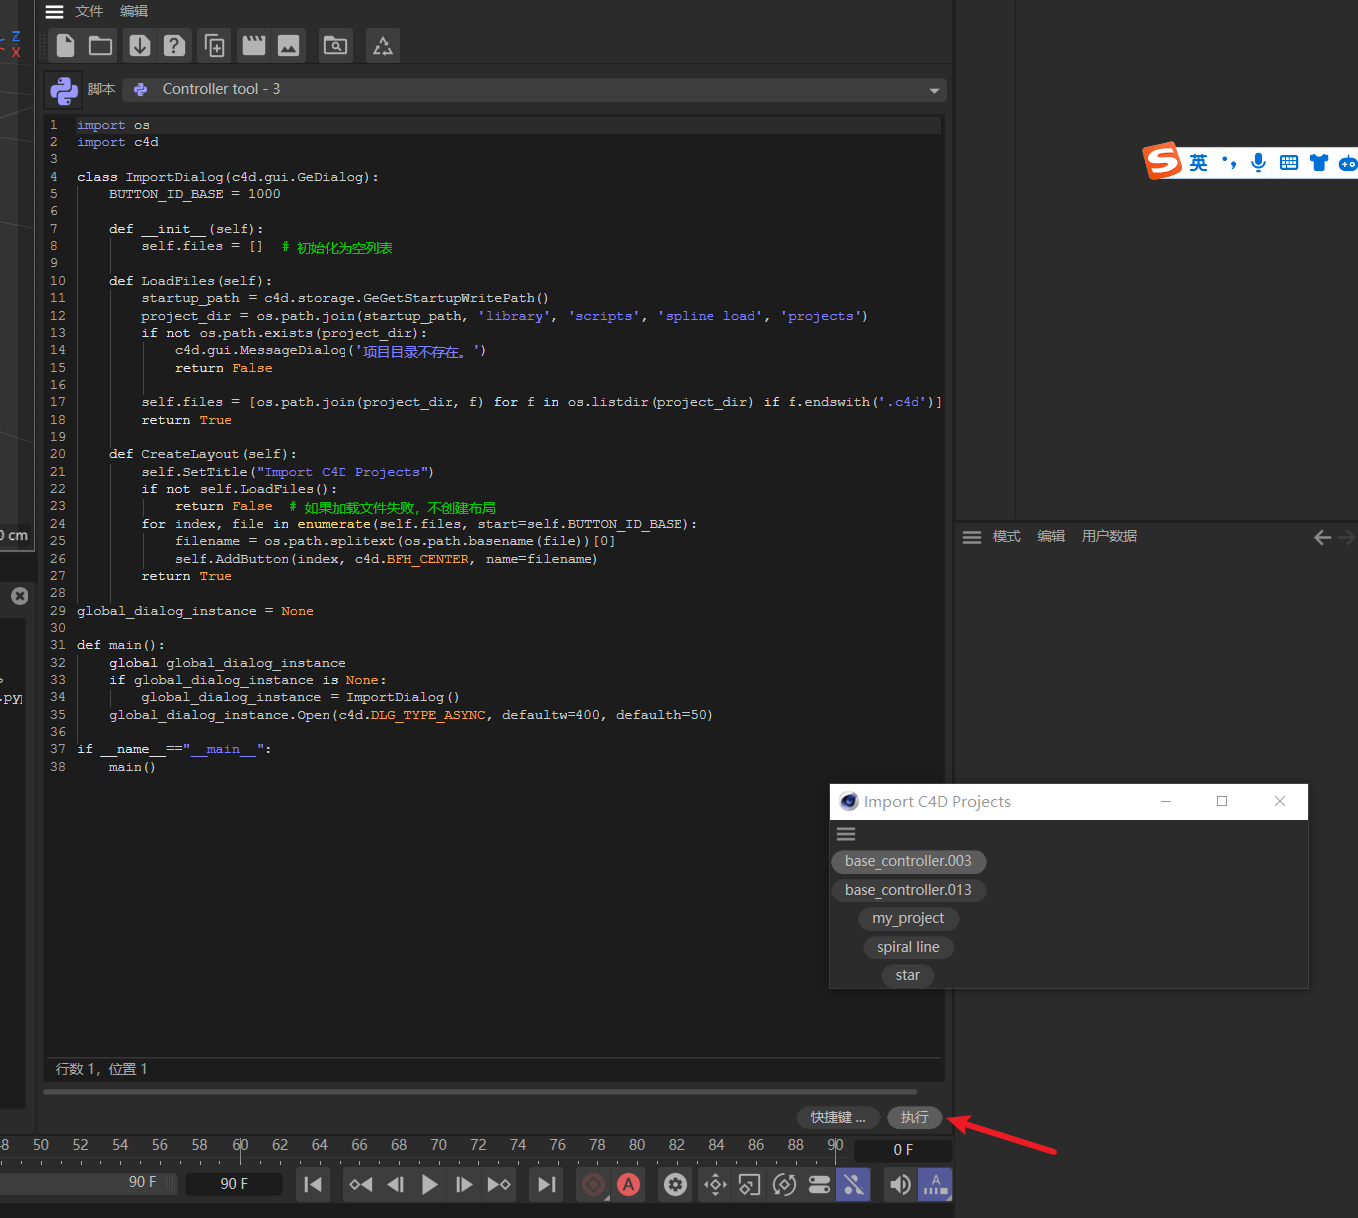Toggle timeline sound speaker icon
1358x1218 pixels.
(901, 1185)
